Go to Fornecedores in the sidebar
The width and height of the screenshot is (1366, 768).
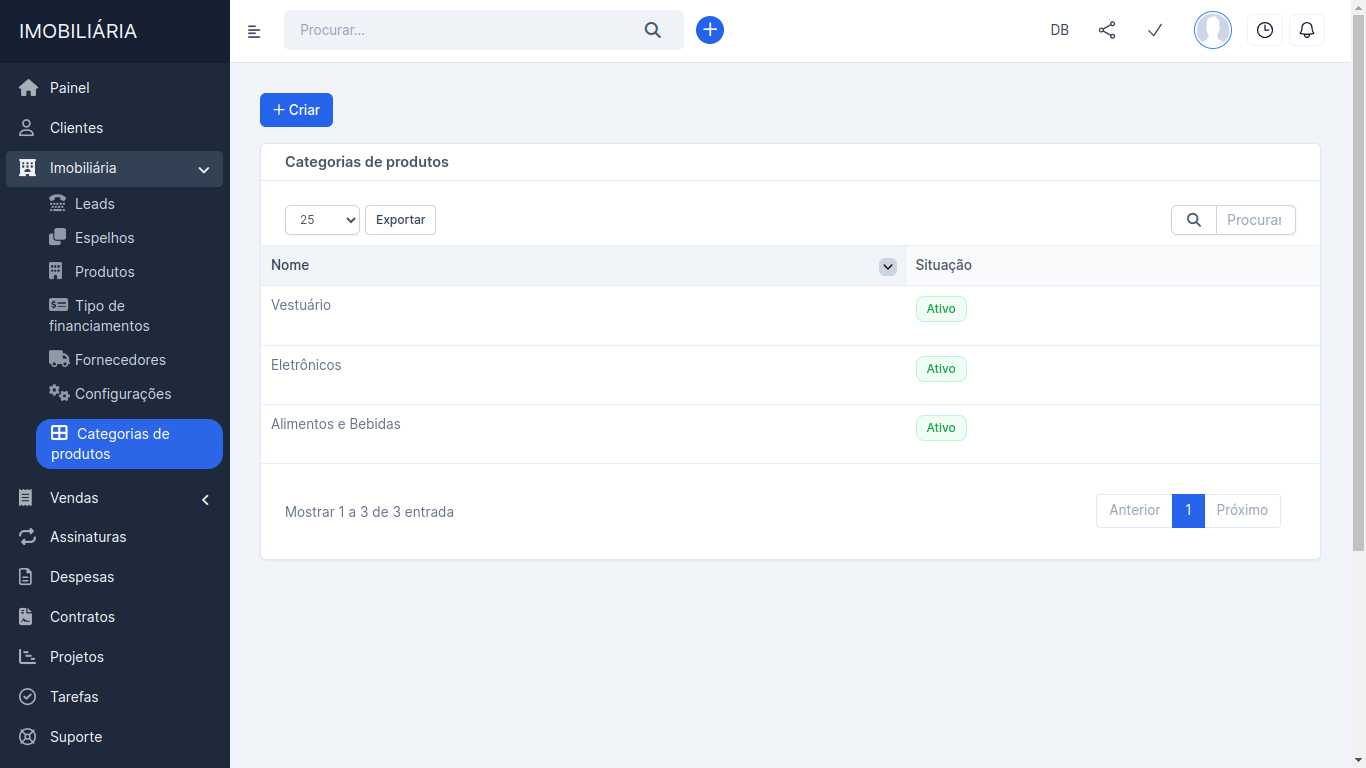tap(120, 360)
